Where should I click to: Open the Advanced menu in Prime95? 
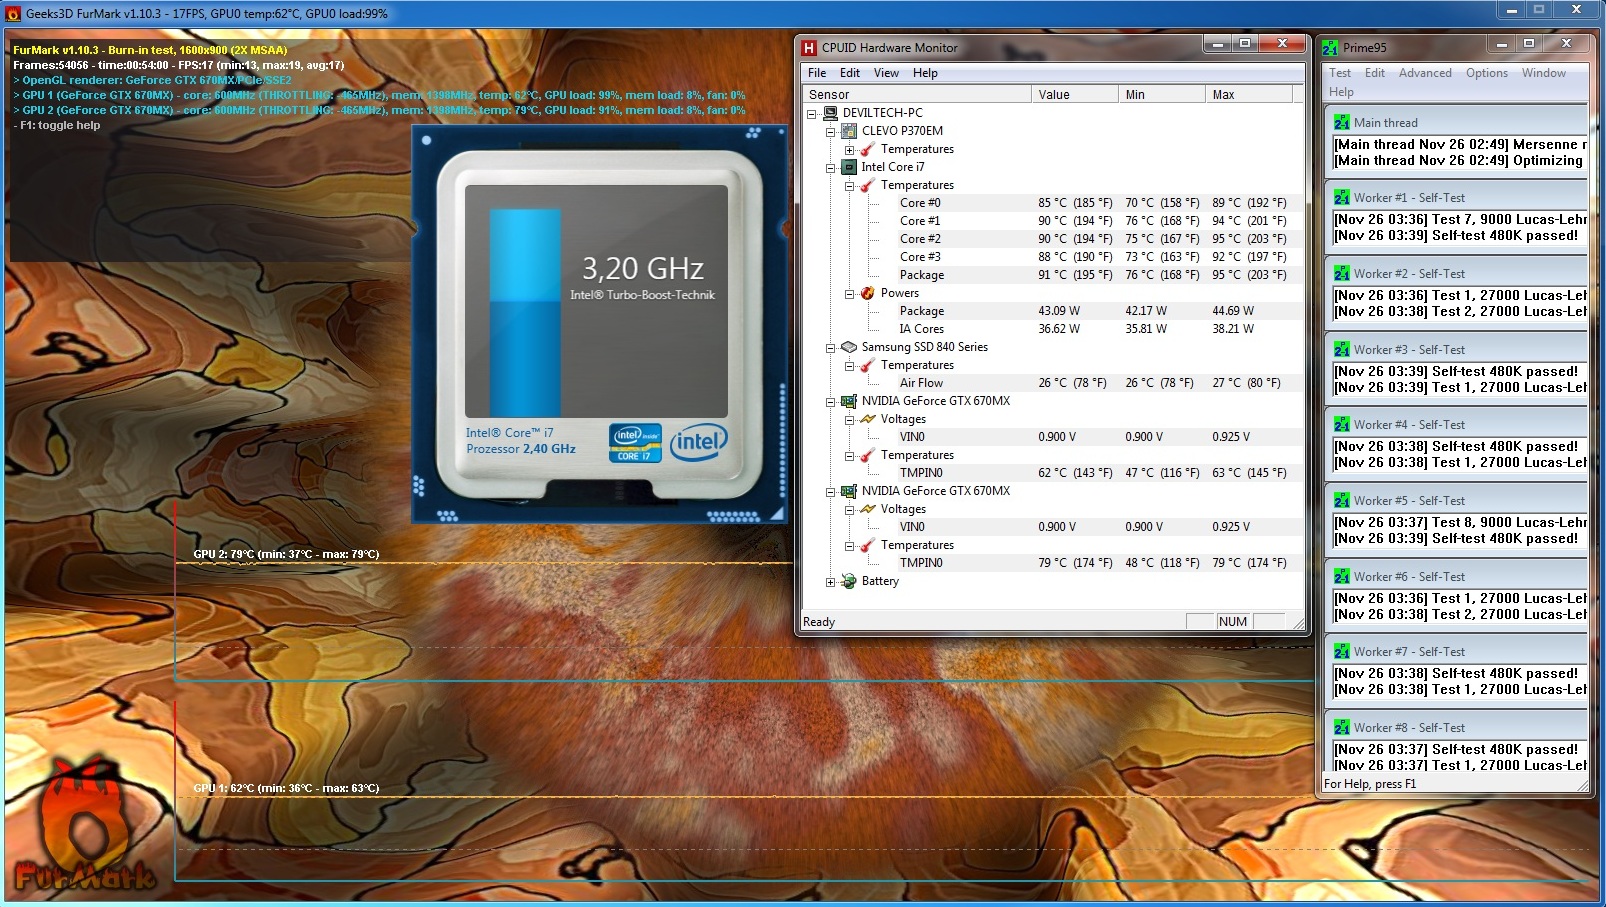coord(1425,73)
